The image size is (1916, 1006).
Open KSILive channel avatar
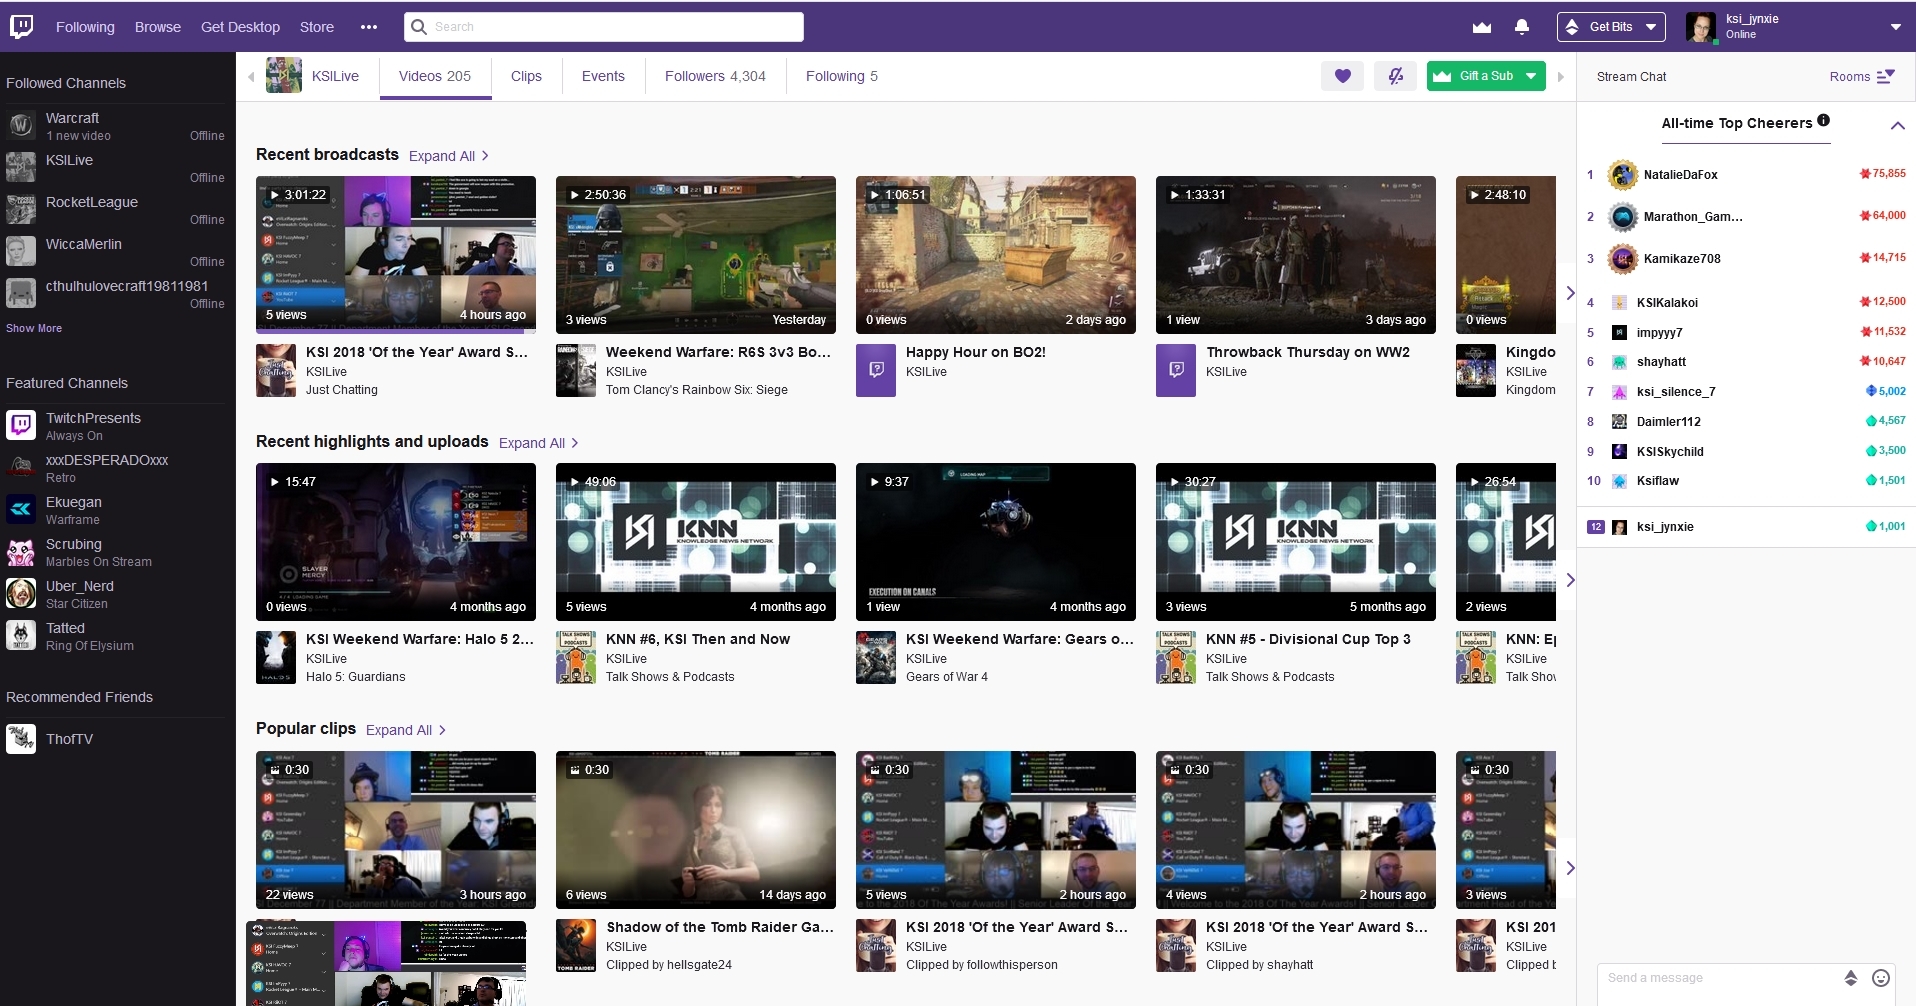click(x=284, y=76)
